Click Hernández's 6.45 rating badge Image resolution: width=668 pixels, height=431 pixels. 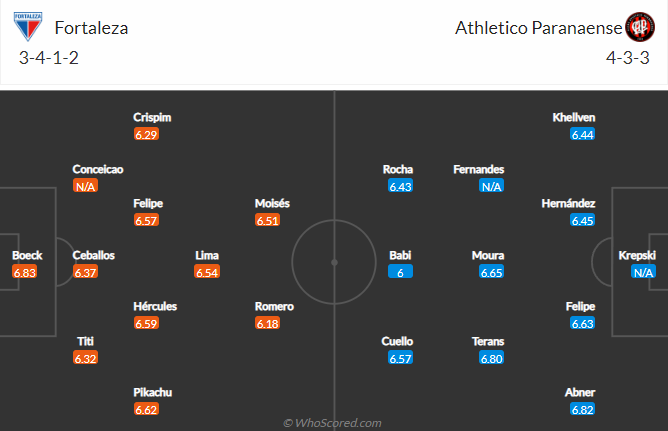click(x=582, y=221)
